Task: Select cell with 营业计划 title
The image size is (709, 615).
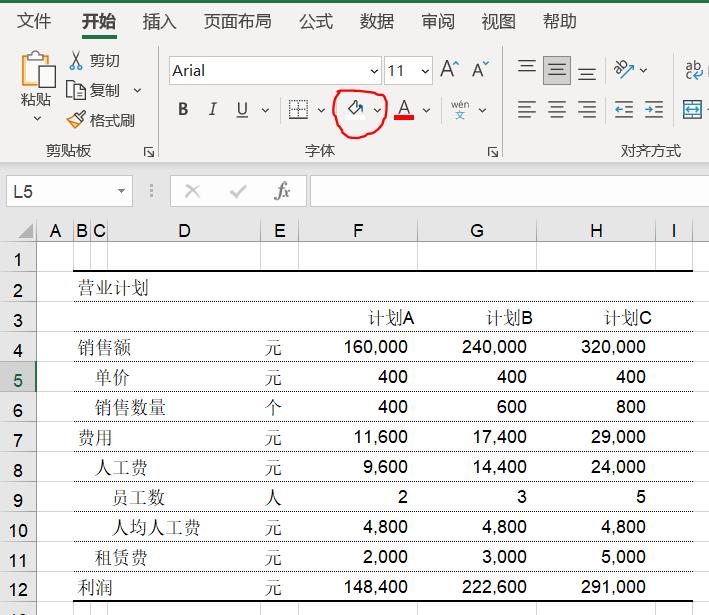Action: [x=113, y=288]
